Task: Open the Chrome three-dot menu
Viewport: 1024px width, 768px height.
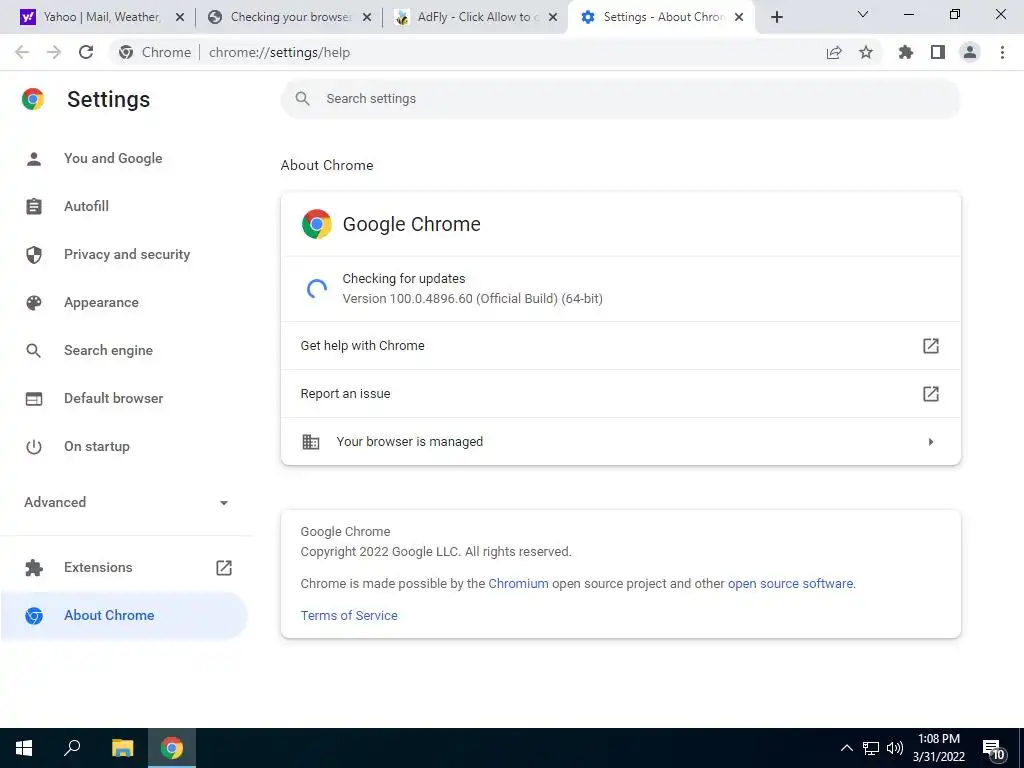Action: (1002, 52)
